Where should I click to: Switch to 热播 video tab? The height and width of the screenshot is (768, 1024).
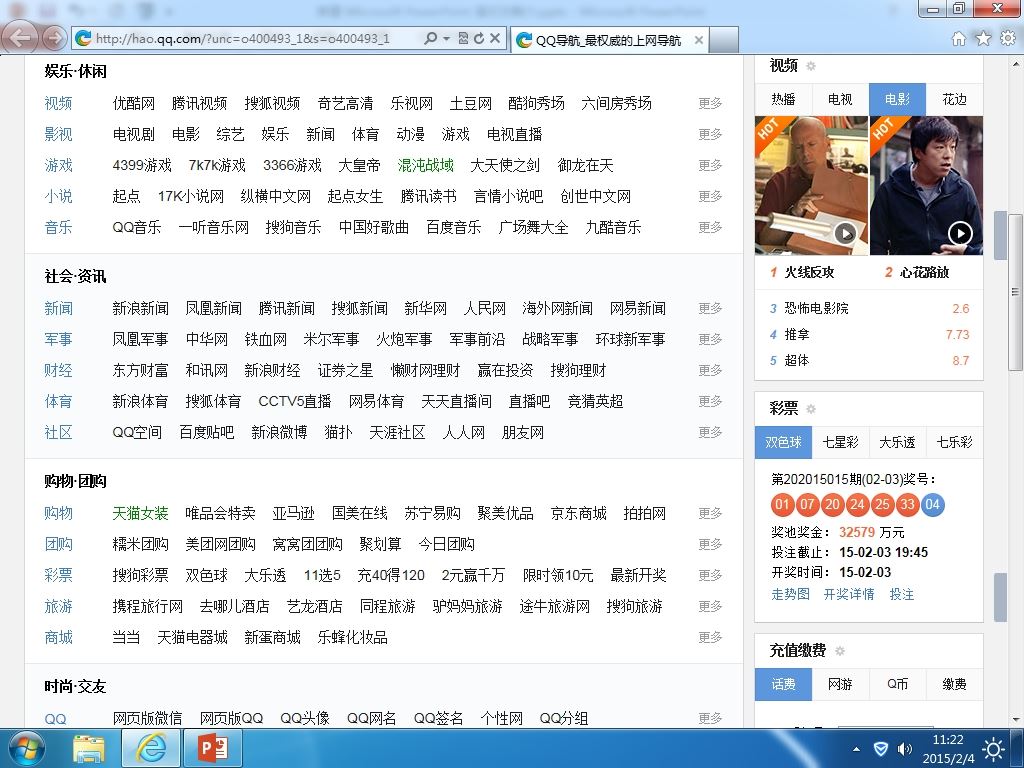pyautogui.click(x=783, y=99)
